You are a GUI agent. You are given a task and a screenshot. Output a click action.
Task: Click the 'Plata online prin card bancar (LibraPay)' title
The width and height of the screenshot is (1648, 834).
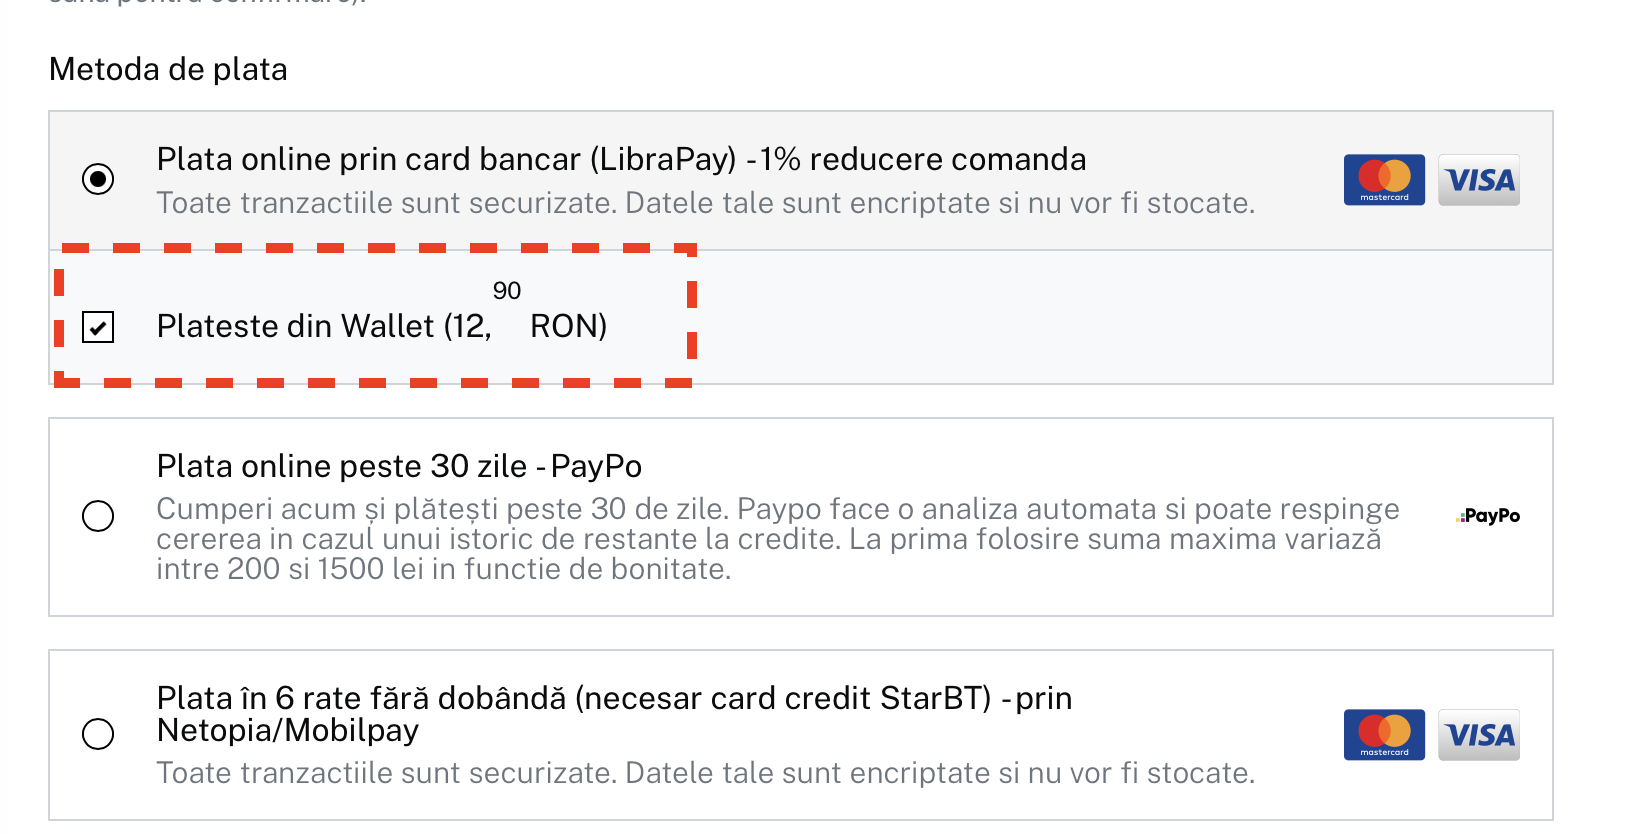pyautogui.click(x=447, y=159)
